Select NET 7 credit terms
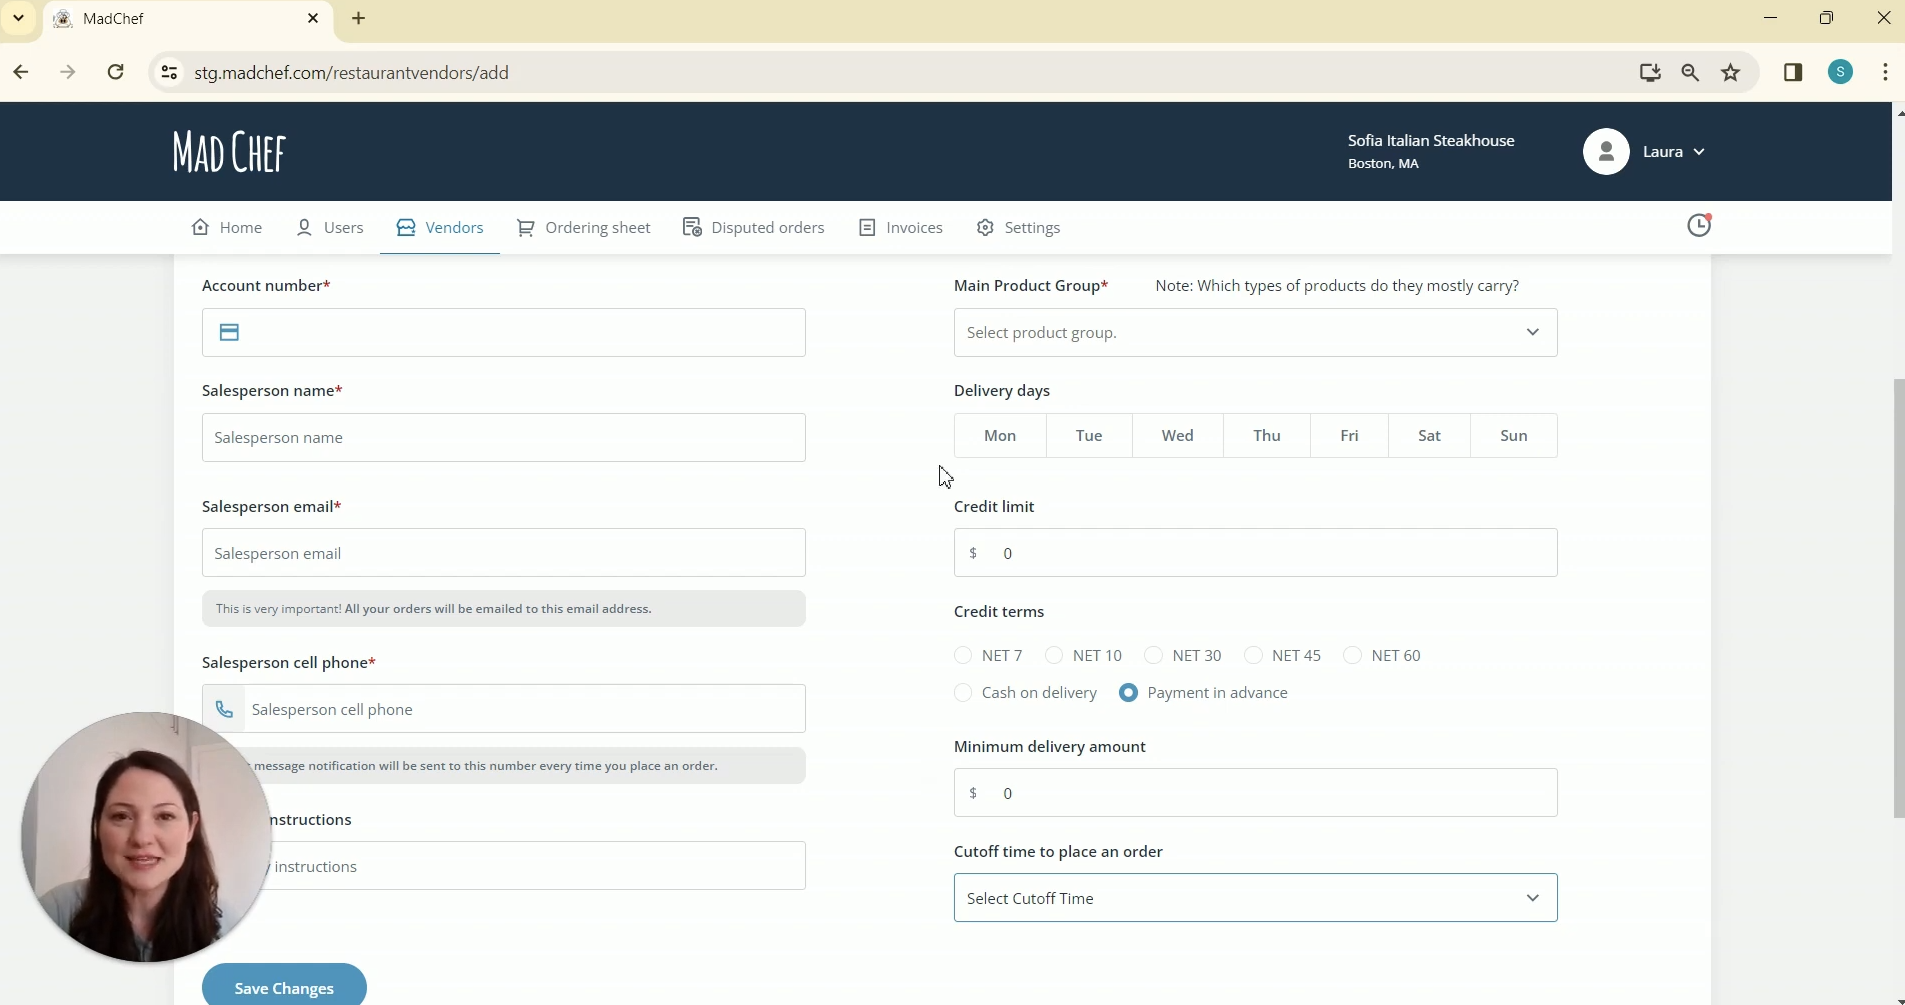The image size is (1905, 1005). pyautogui.click(x=964, y=656)
